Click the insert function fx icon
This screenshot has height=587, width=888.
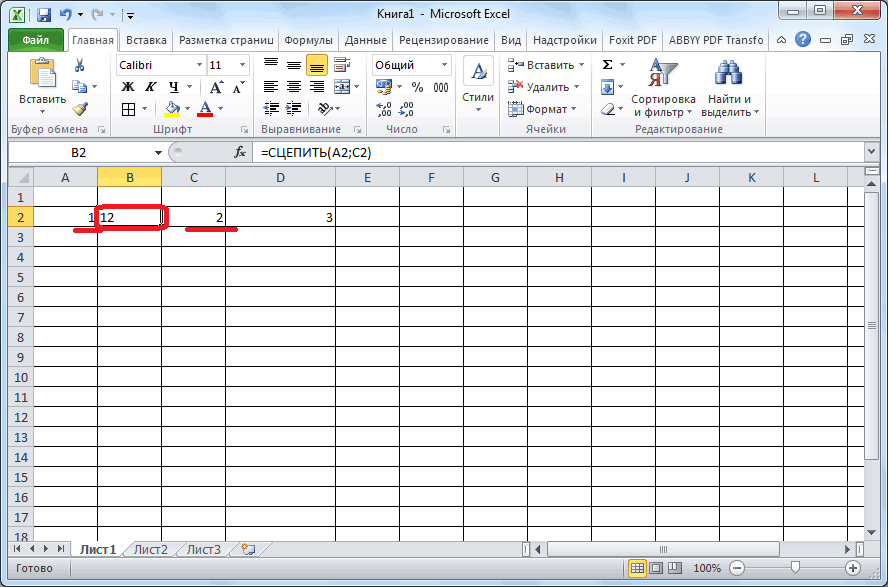(240, 152)
